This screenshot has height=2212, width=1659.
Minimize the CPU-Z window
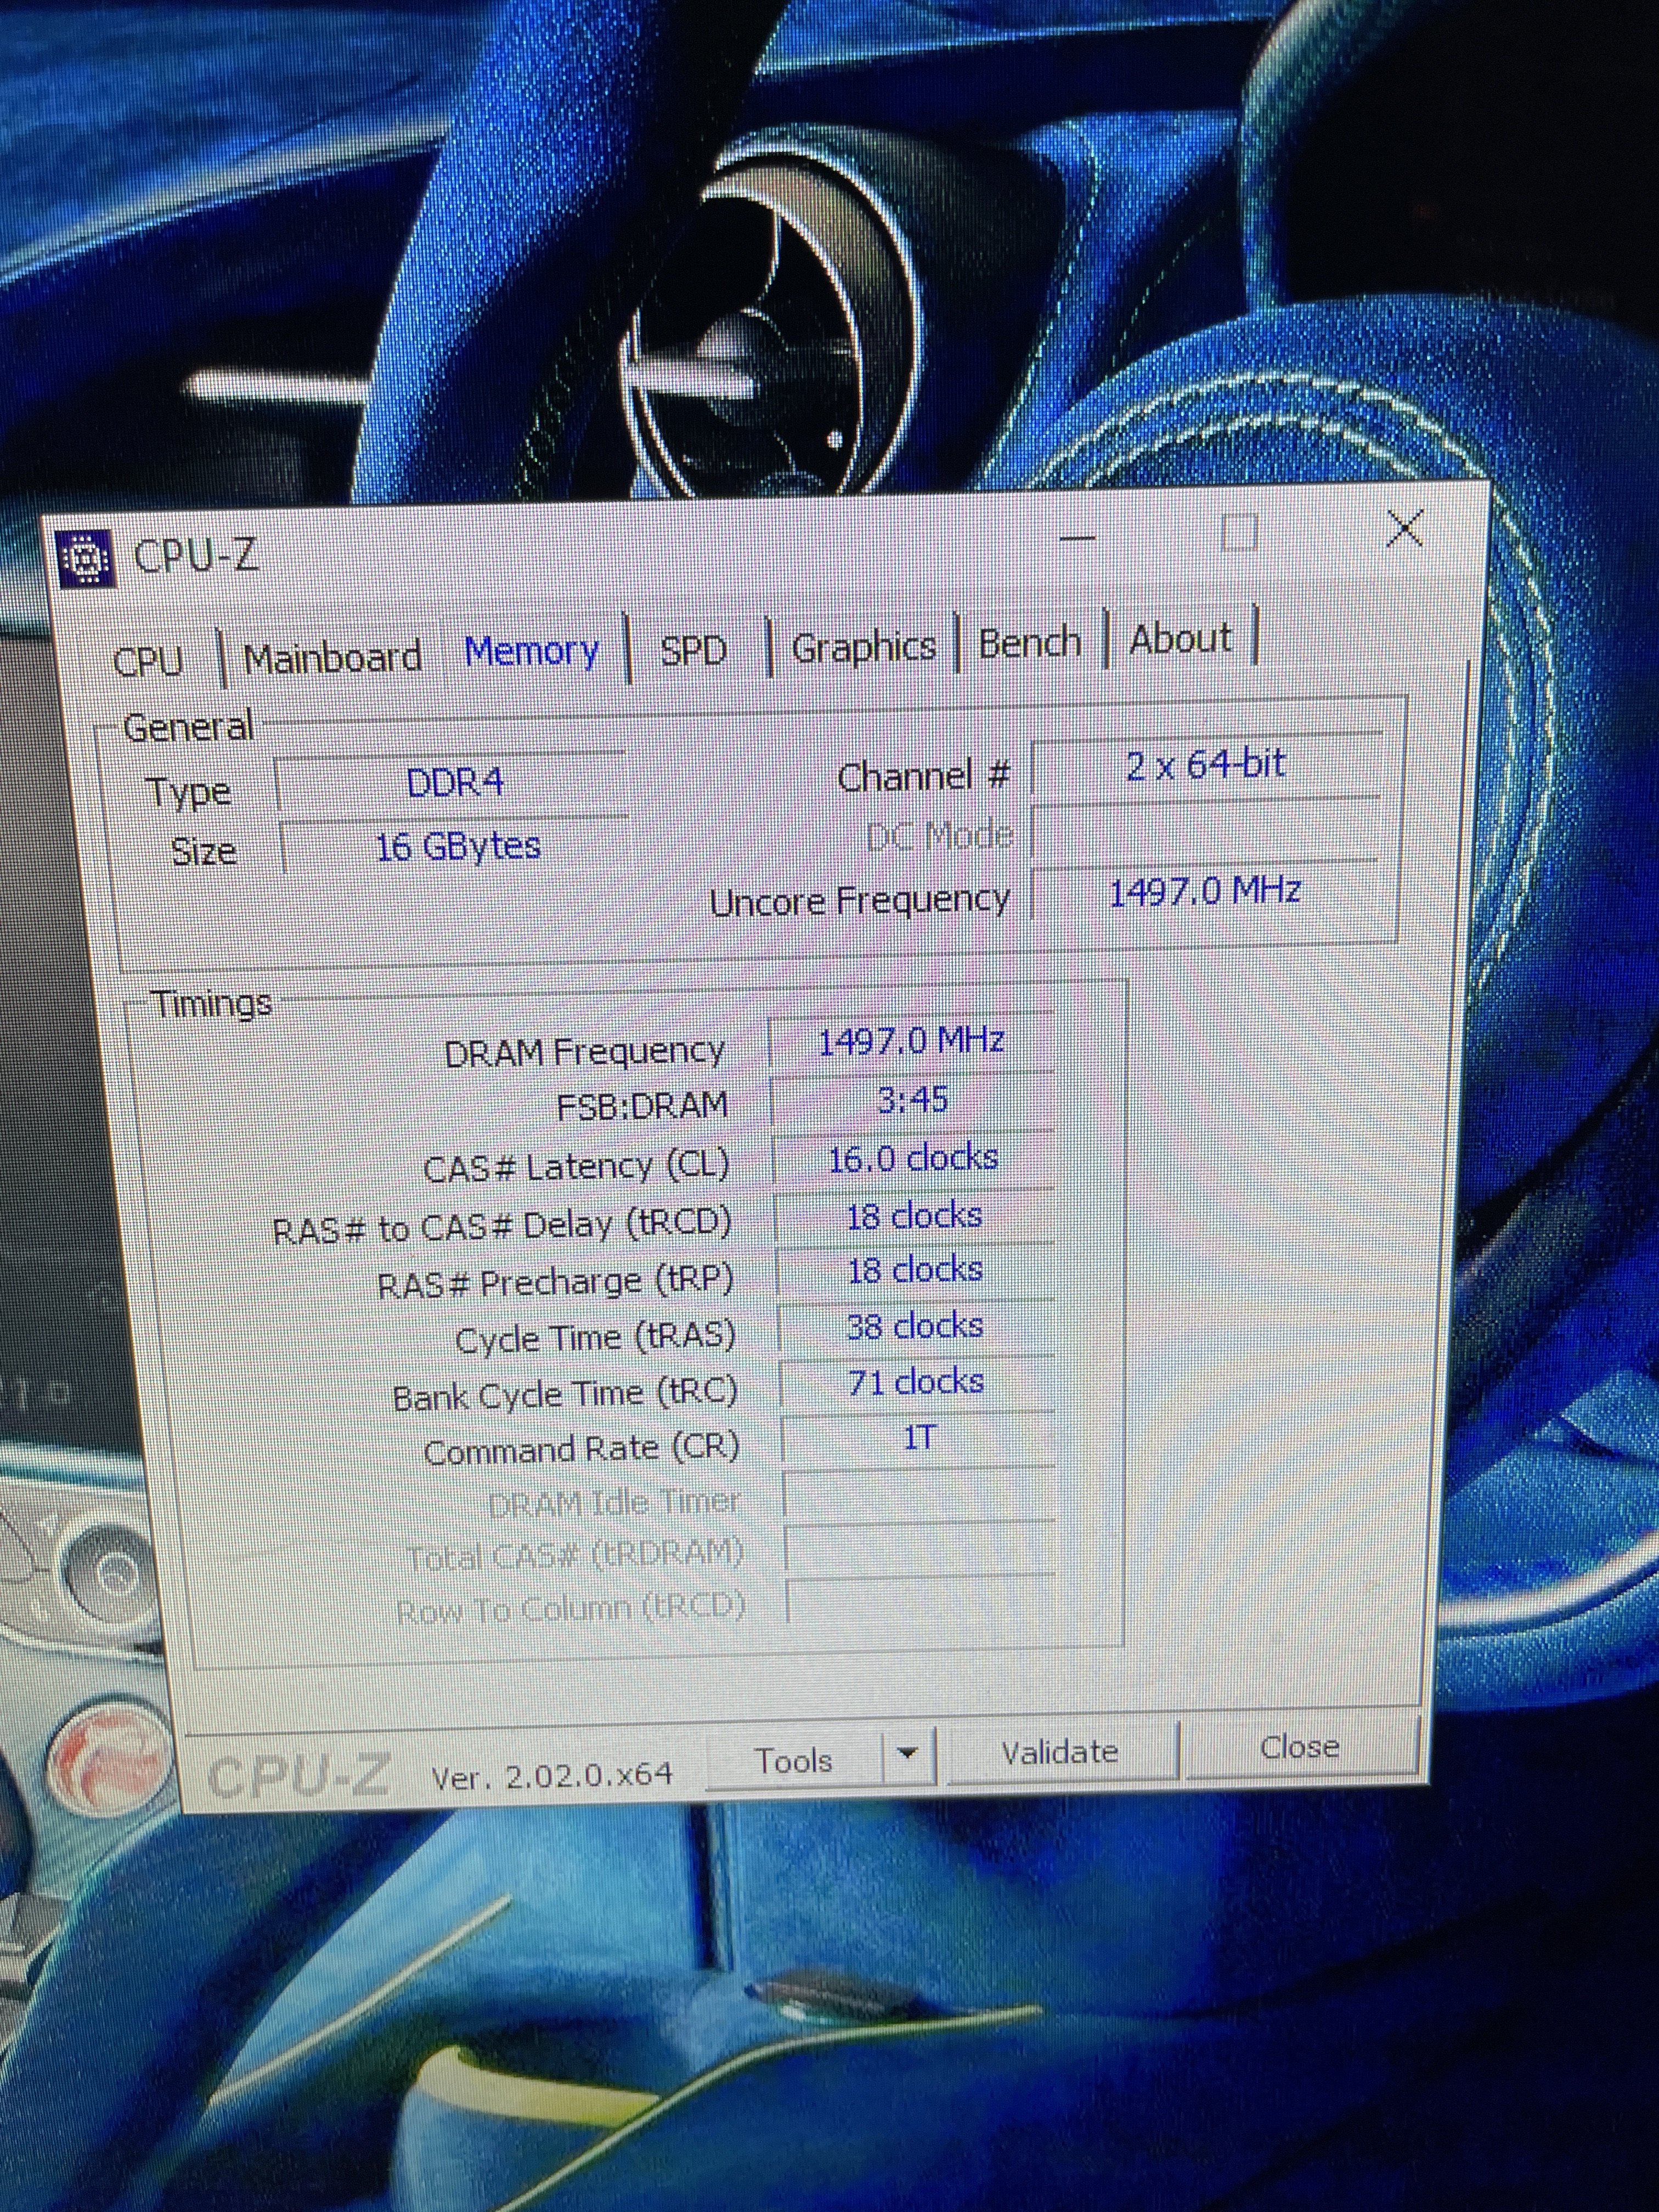click(1077, 539)
